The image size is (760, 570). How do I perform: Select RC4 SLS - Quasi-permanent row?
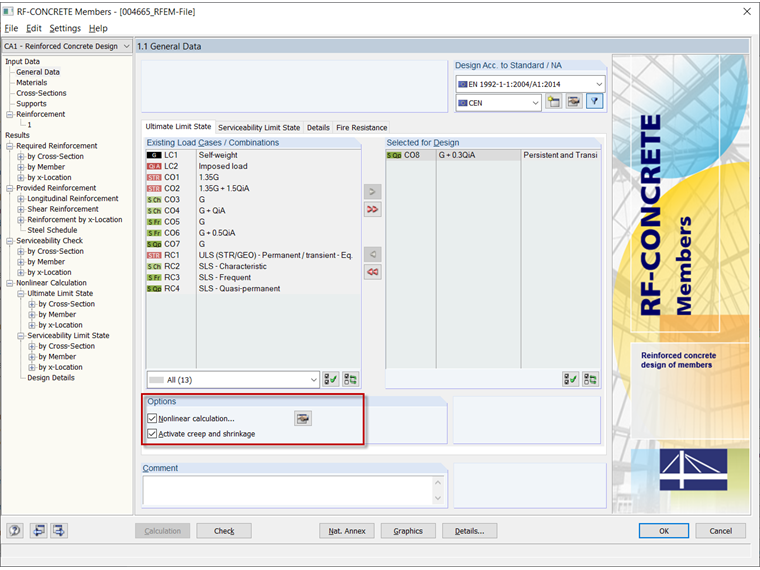pyautogui.click(x=253, y=289)
